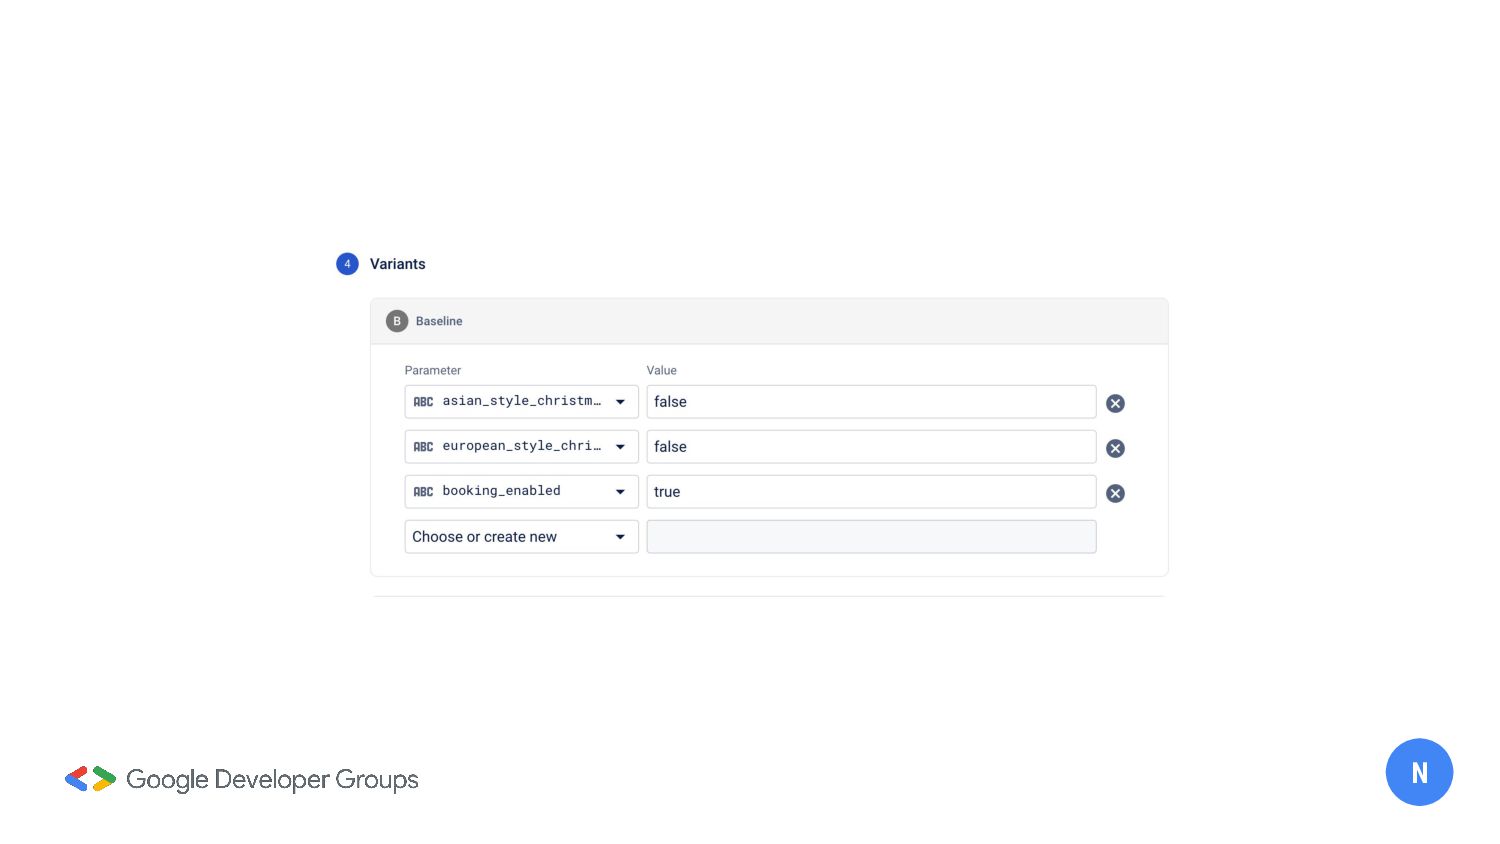Click the step 4 Variants number badge
The height and width of the screenshot is (844, 1500).
pos(347,264)
